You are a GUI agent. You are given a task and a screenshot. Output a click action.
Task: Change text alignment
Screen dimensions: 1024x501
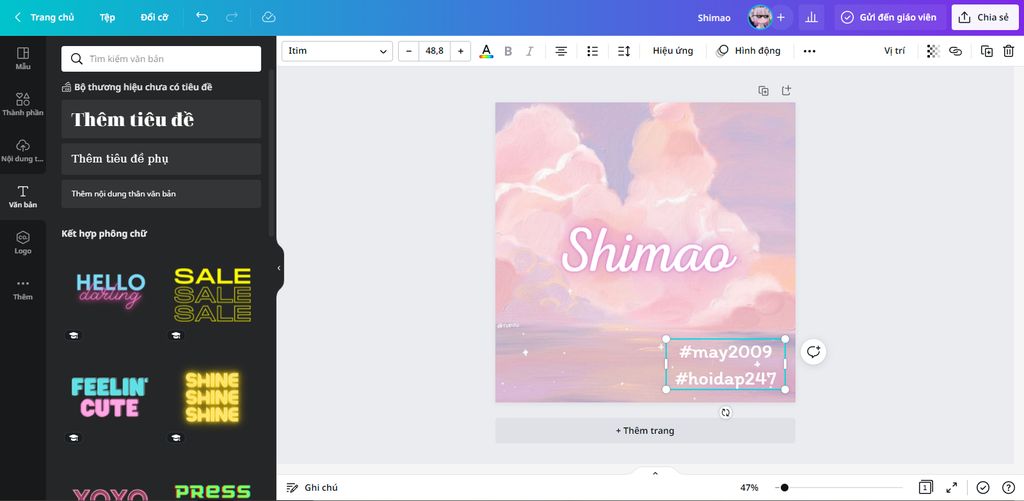(561, 51)
